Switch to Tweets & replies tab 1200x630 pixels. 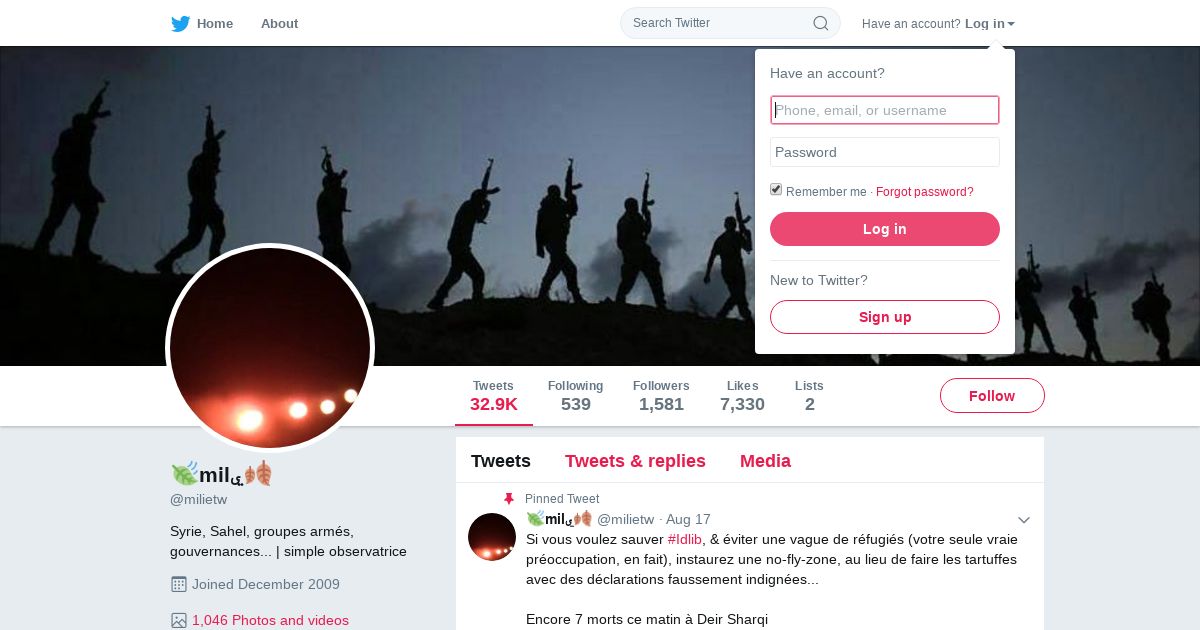635,461
